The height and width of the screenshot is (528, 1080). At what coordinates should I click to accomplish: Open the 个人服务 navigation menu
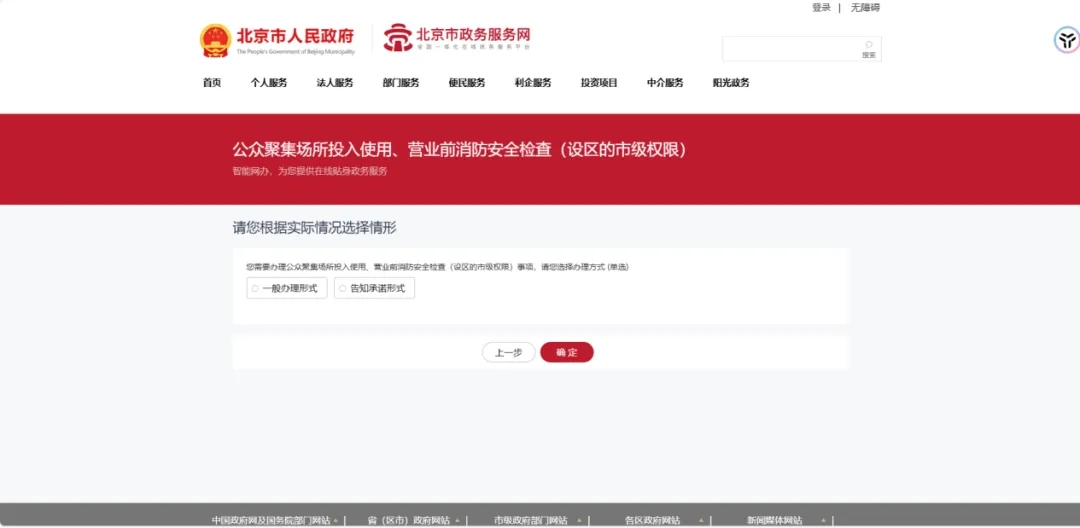coord(269,83)
